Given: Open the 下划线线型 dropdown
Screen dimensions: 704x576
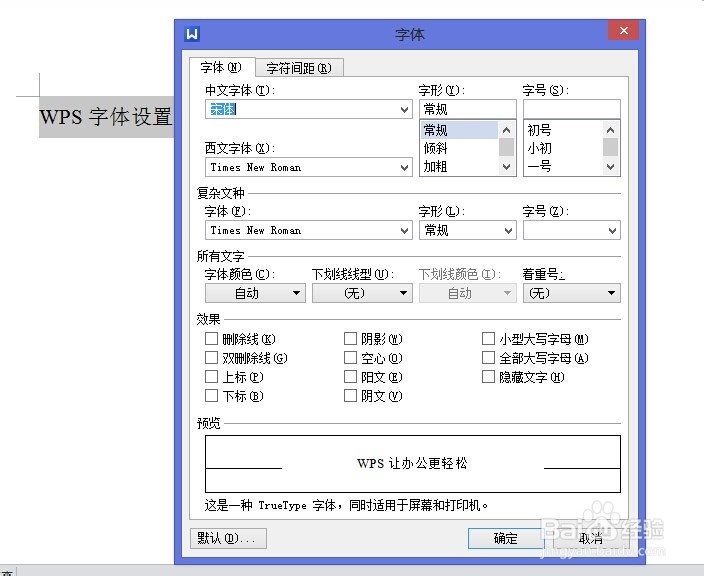Looking at the screenshot, I should (362, 293).
